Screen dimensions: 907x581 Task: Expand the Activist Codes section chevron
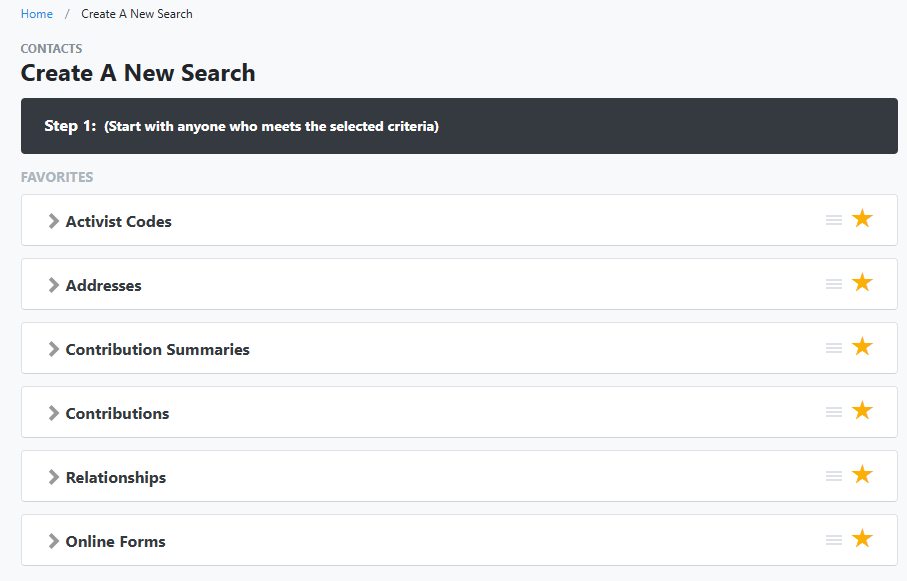[54, 222]
